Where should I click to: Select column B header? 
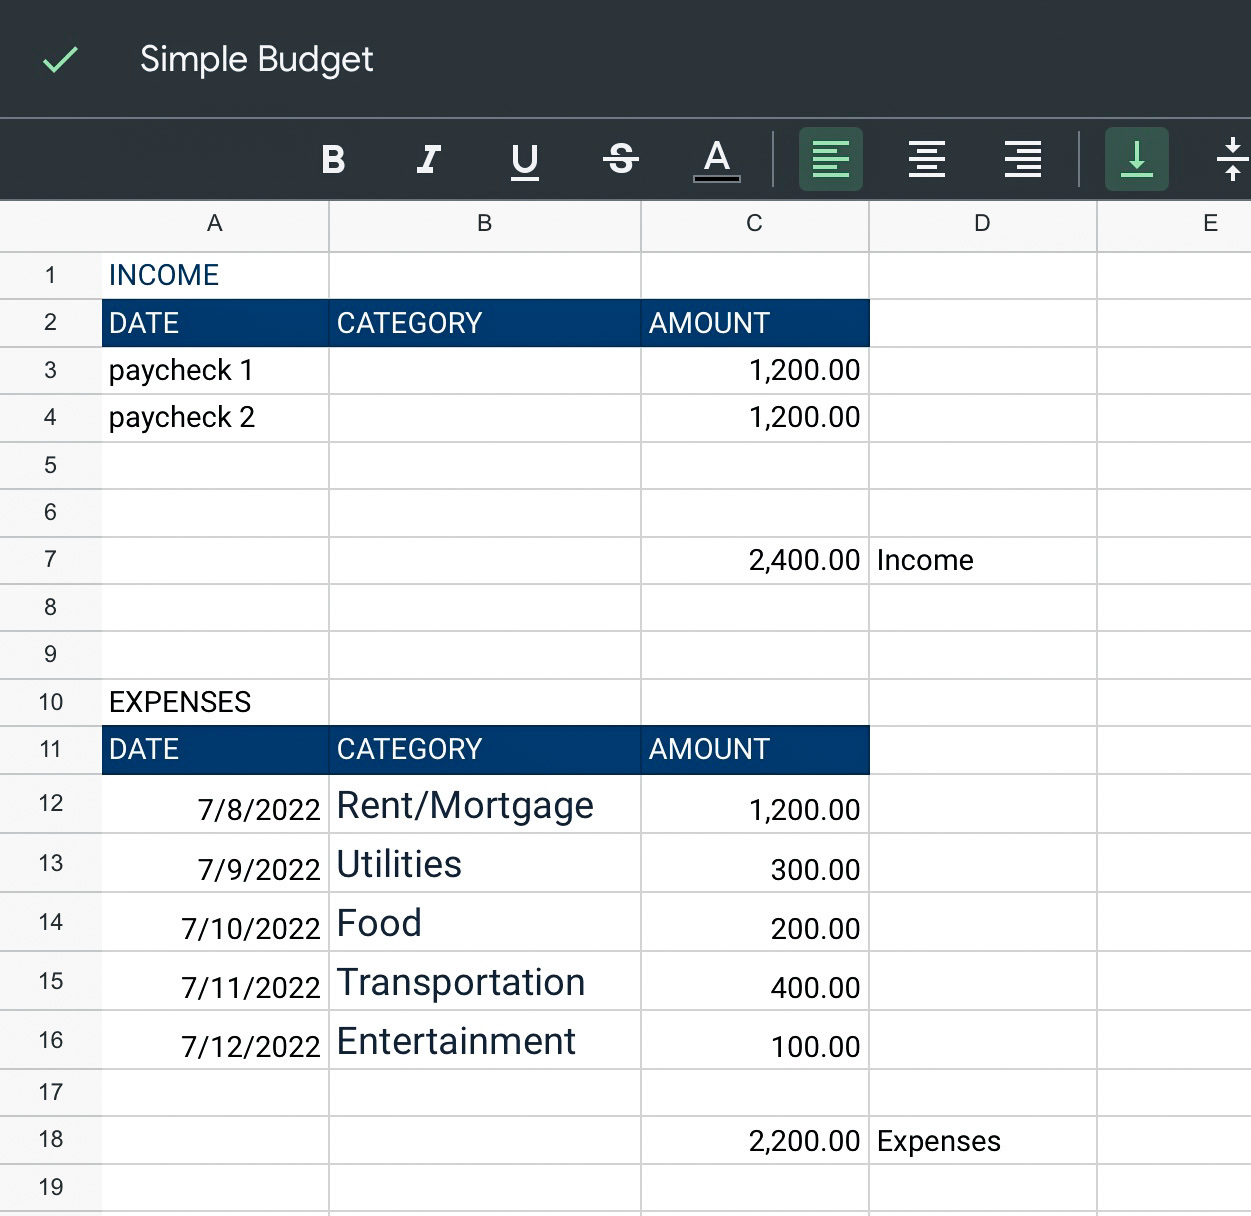pyautogui.click(x=485, y=225)
